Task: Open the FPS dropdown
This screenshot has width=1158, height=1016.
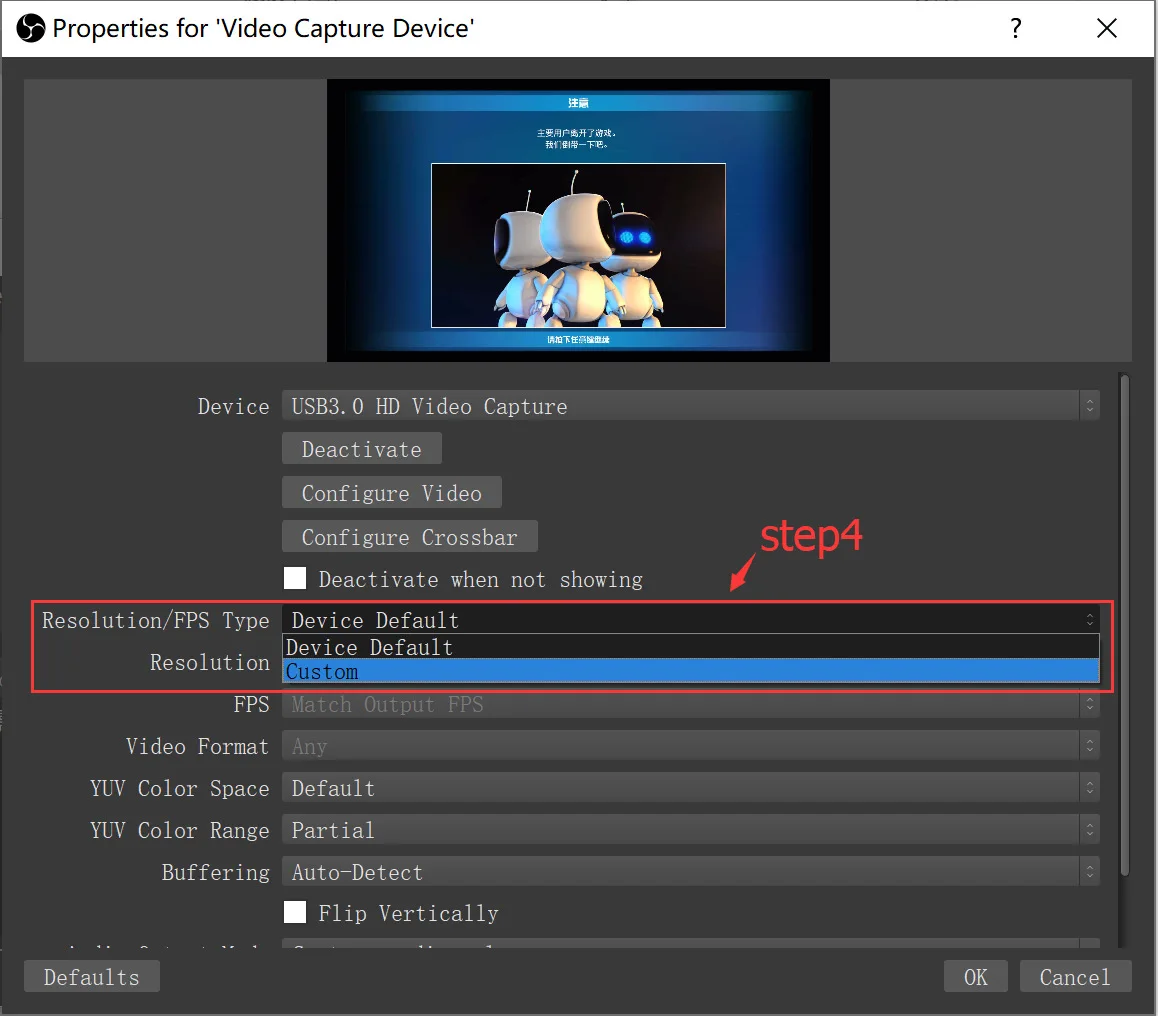Action: (691, 704)
